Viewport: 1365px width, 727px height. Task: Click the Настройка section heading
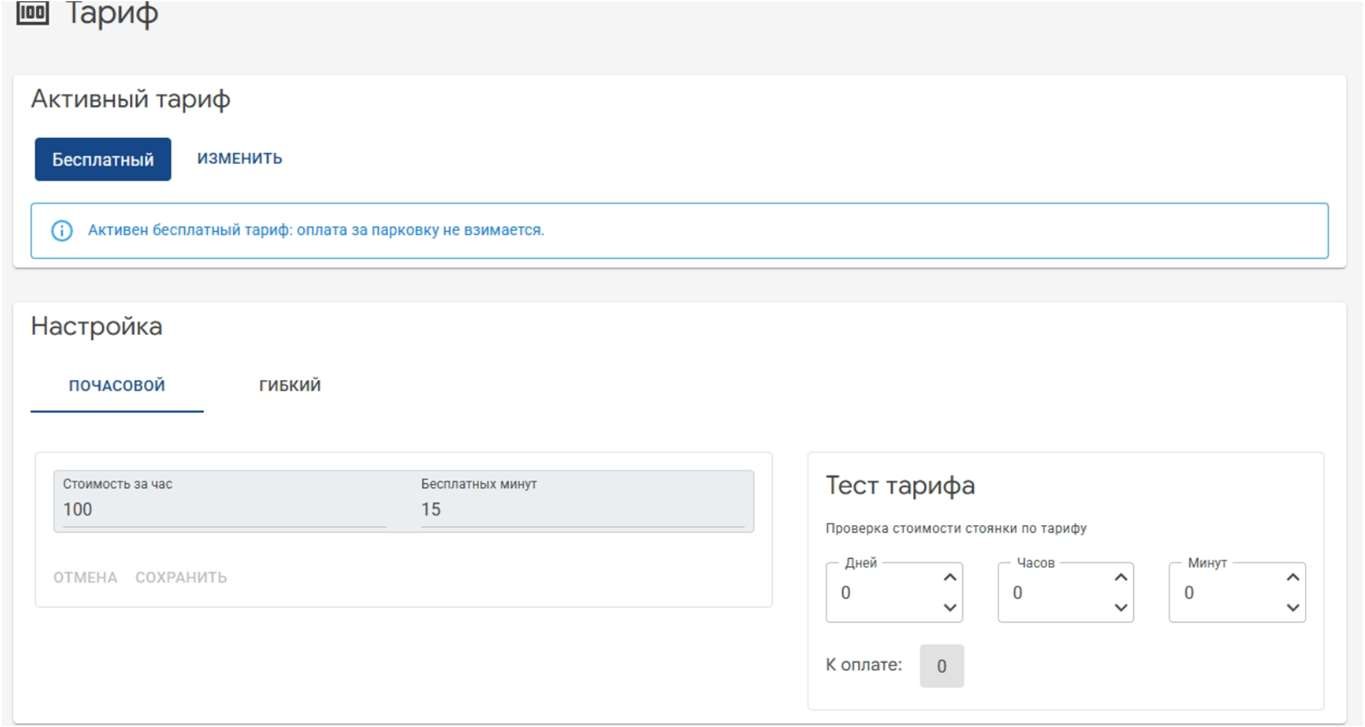97,327
